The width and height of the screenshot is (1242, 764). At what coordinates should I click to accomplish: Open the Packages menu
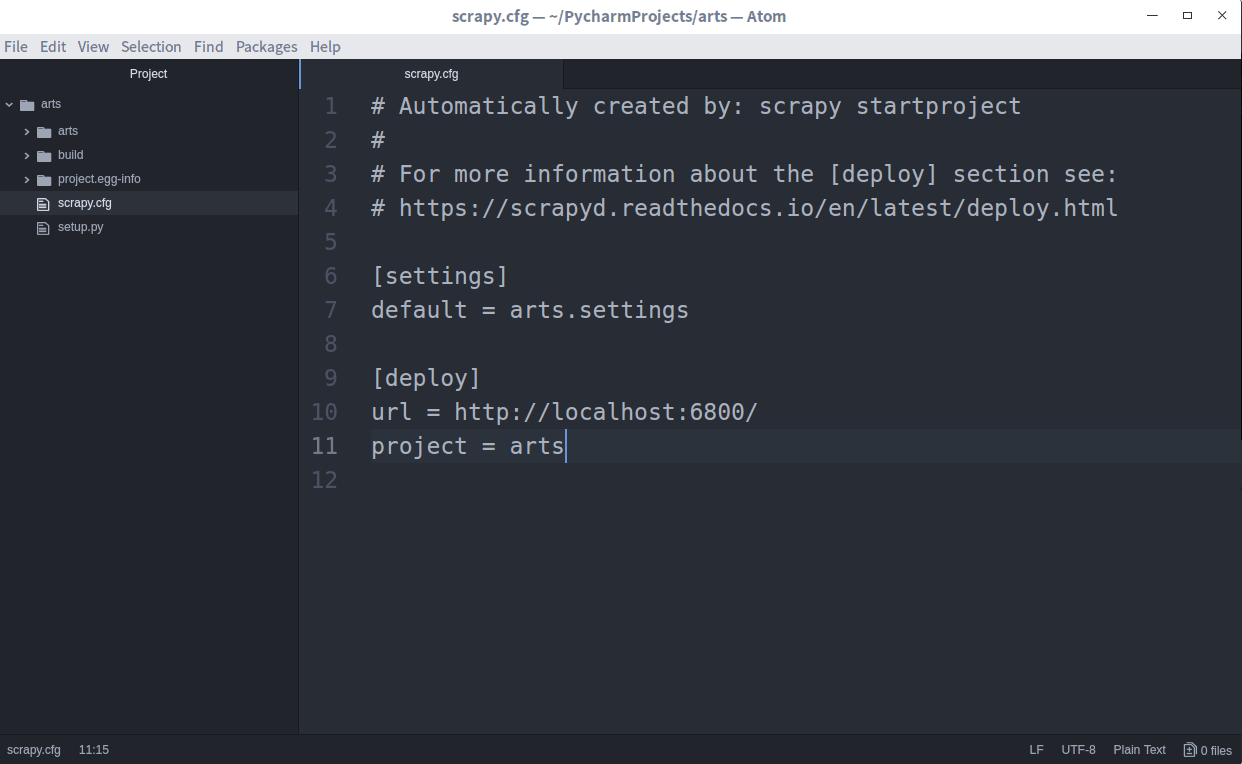coord(266,46)
